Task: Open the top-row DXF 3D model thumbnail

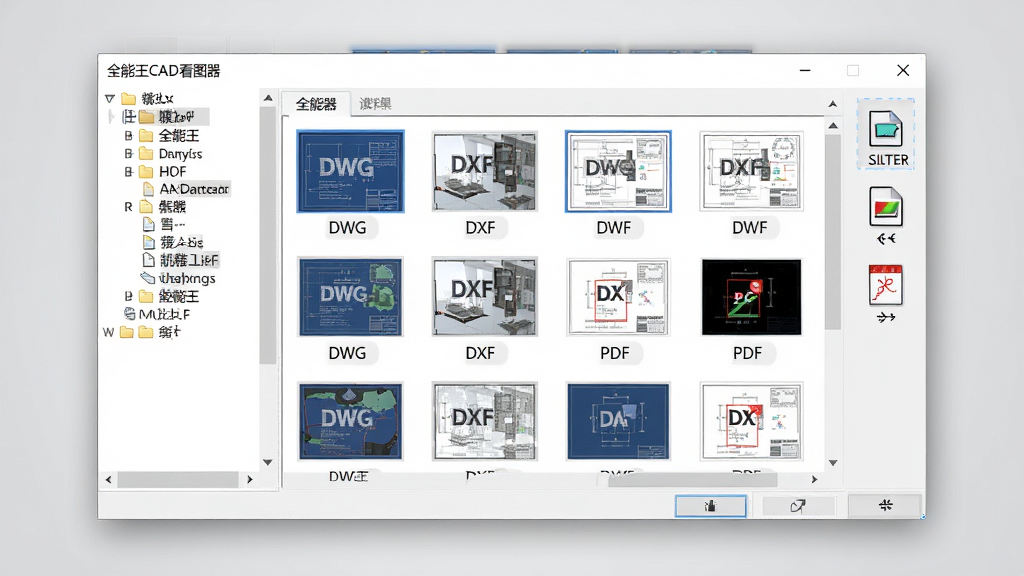Action: point(485,171)
